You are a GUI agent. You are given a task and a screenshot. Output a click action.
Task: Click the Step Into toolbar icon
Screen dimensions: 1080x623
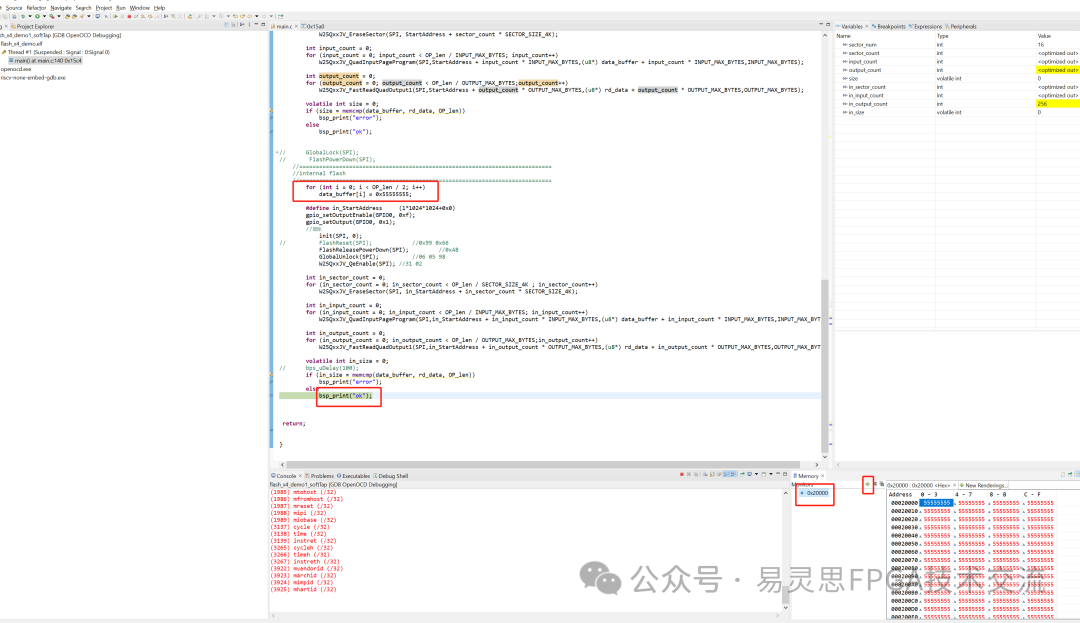pos(143,17)
